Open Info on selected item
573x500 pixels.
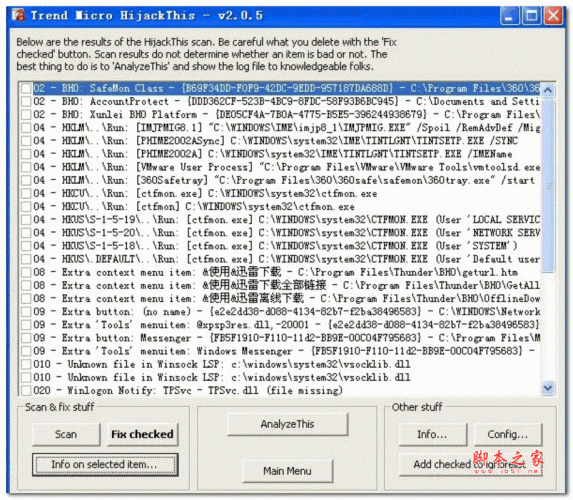[105, 465]
